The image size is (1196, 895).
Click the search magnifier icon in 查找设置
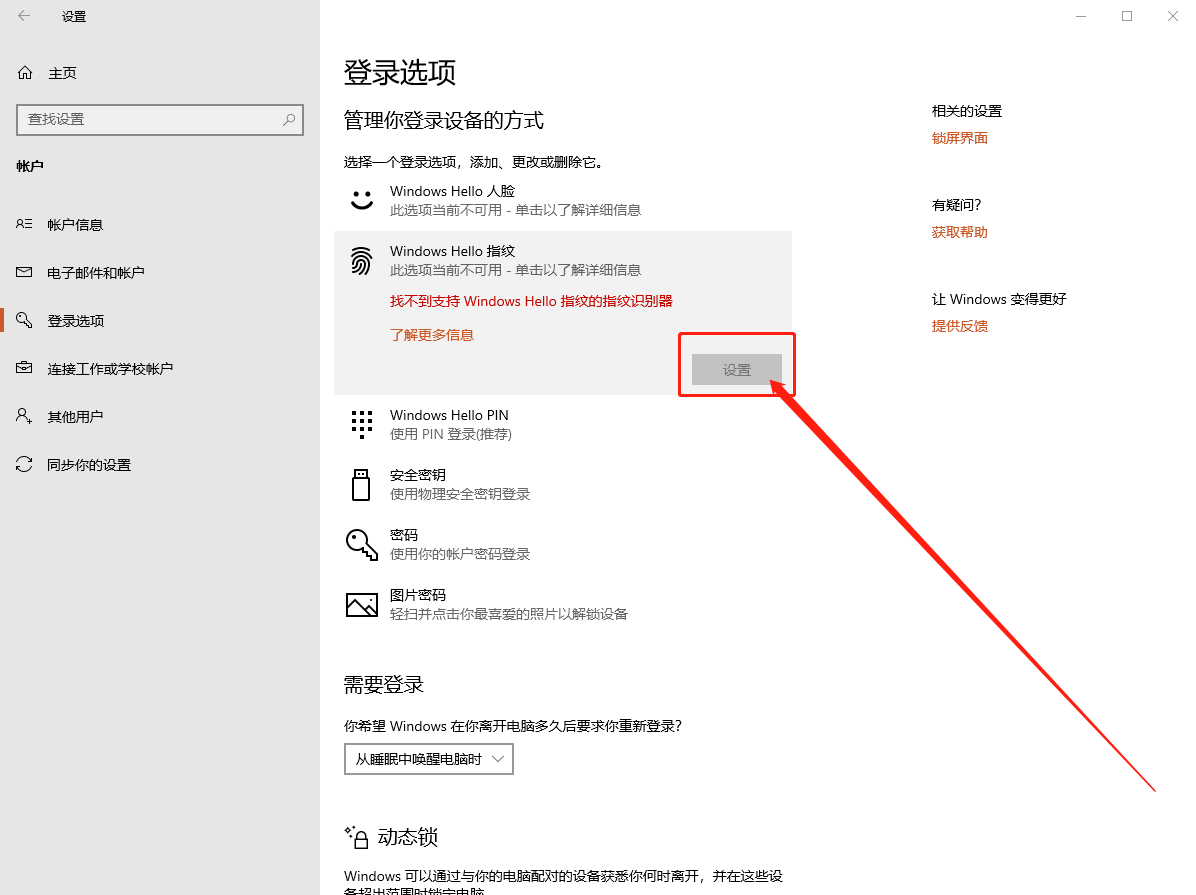289,119
